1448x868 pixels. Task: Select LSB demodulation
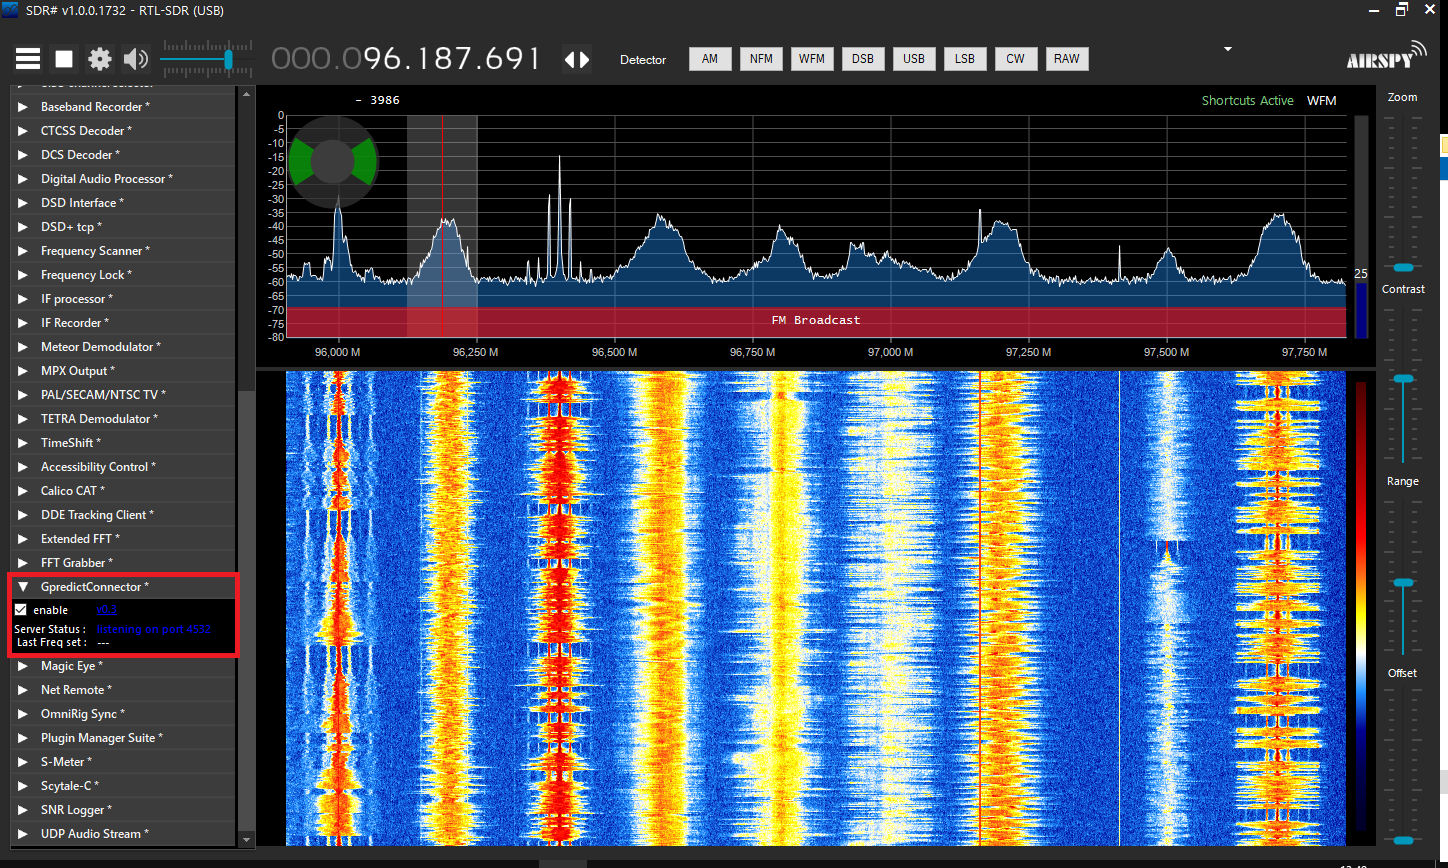[965, 59]
